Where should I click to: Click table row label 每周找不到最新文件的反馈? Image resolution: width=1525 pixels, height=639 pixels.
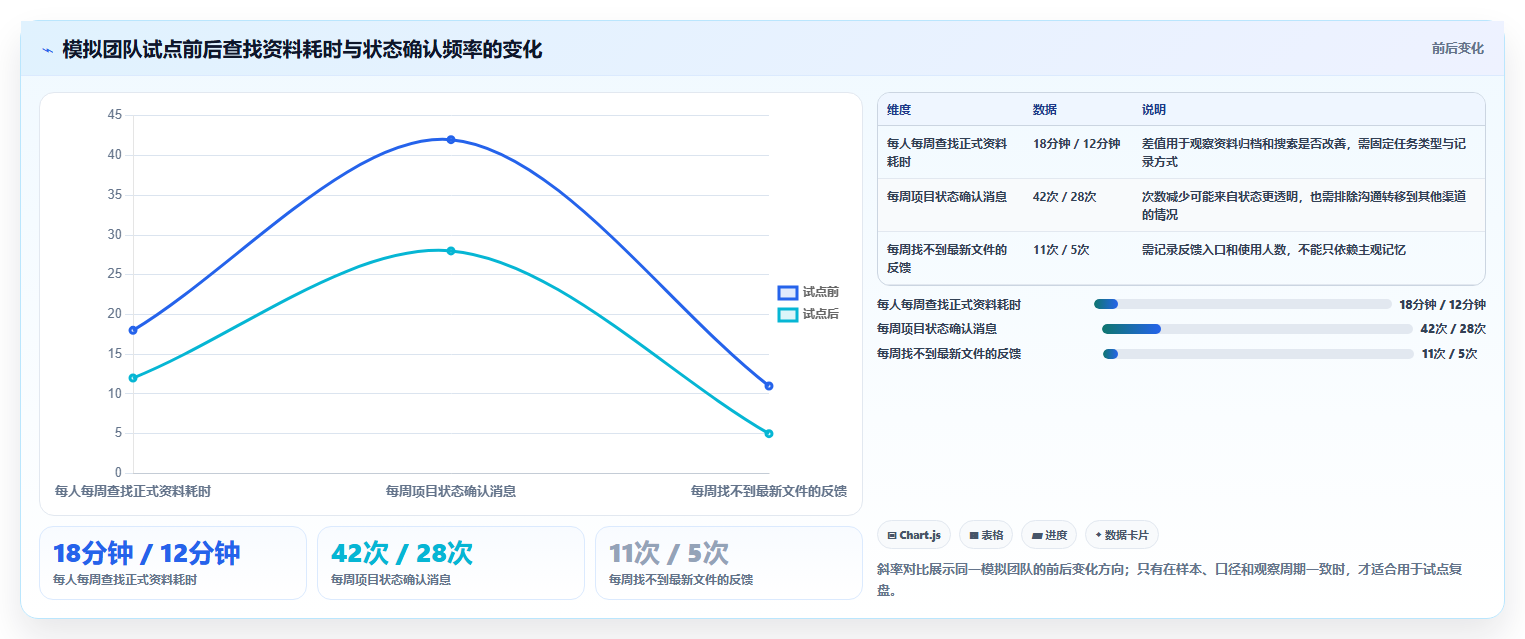coord(947,258)
